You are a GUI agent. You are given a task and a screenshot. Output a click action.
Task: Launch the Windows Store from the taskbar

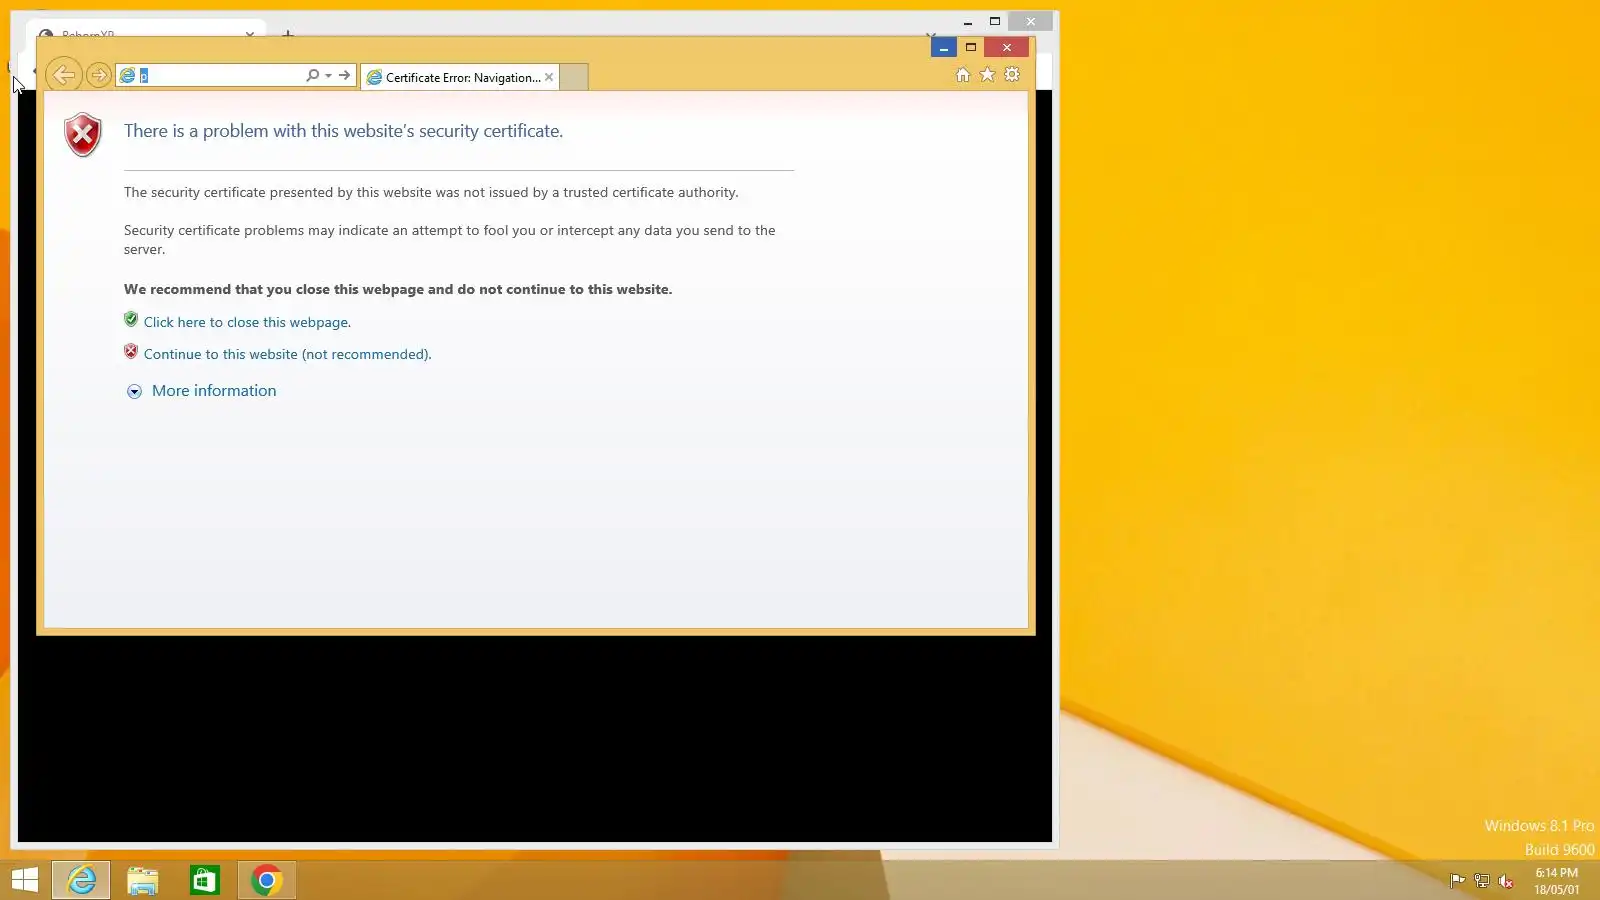pos(205,880)
